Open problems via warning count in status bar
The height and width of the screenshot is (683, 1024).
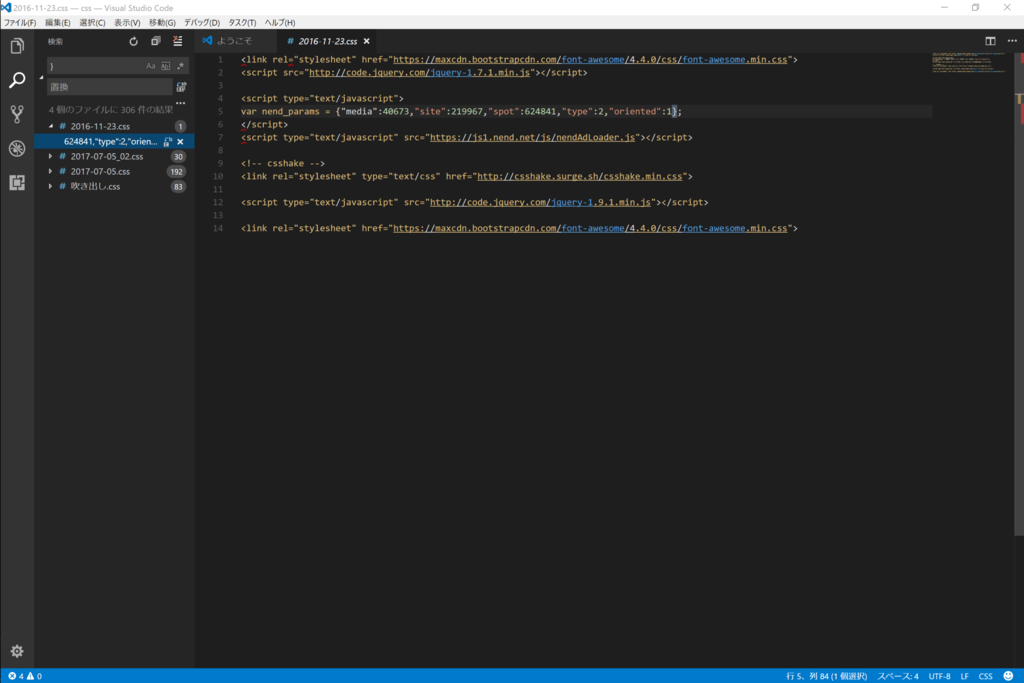[35, 676]
